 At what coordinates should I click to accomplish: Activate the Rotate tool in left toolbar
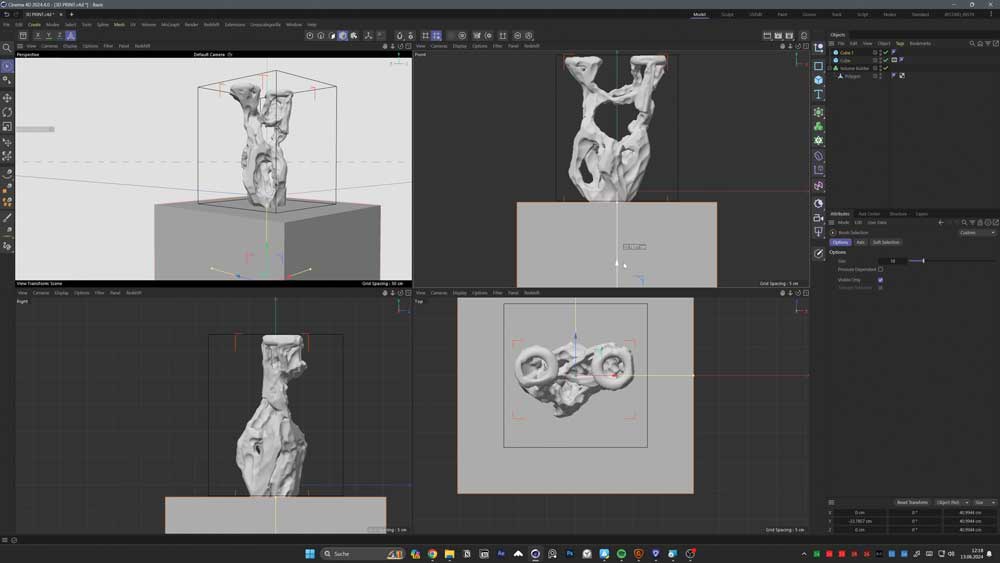[7, 113]
